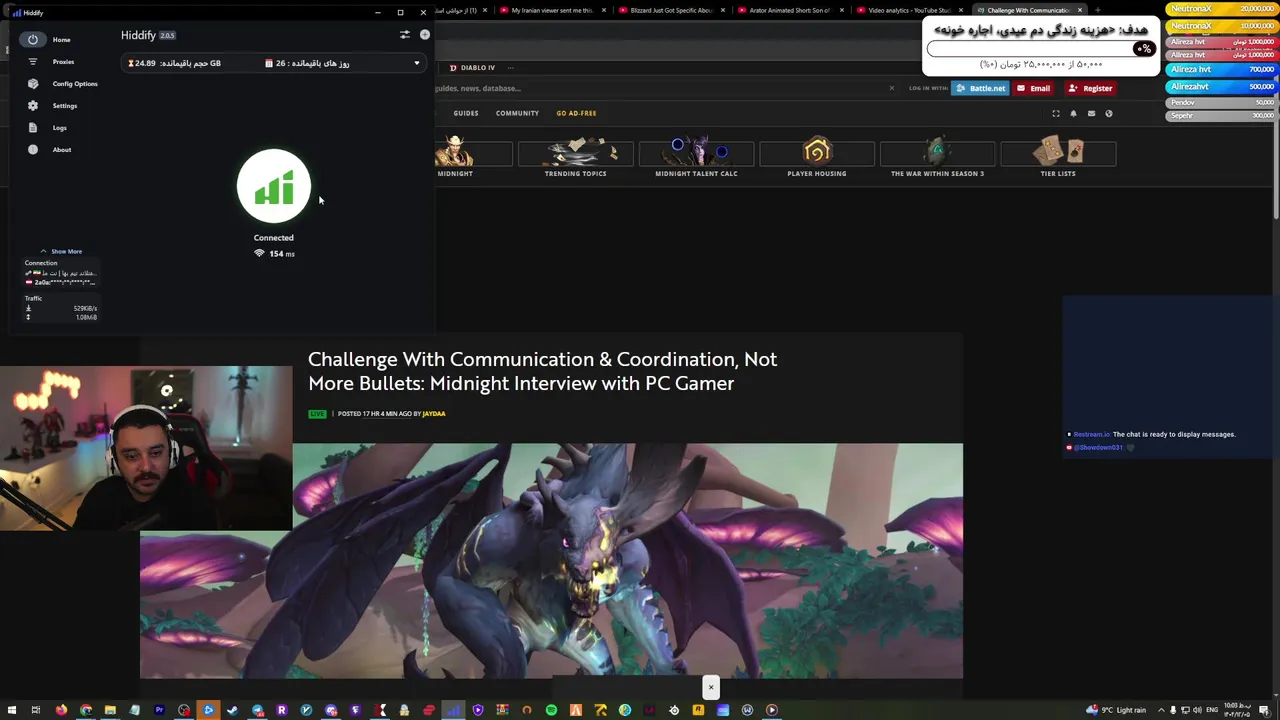Open the mail envelope icon on Wowhead
1280x720 pixels.
[1091, 113]
